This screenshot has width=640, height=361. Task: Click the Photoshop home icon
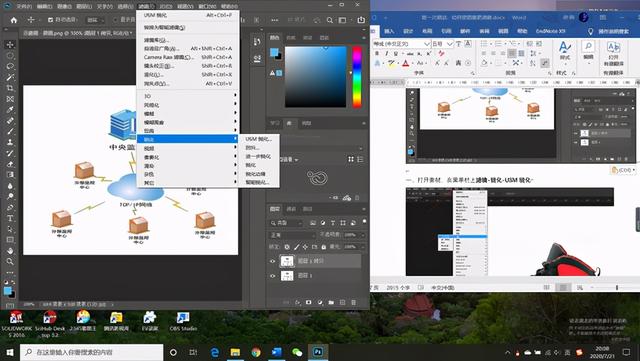pyautogui.click(x=14, y=20)
